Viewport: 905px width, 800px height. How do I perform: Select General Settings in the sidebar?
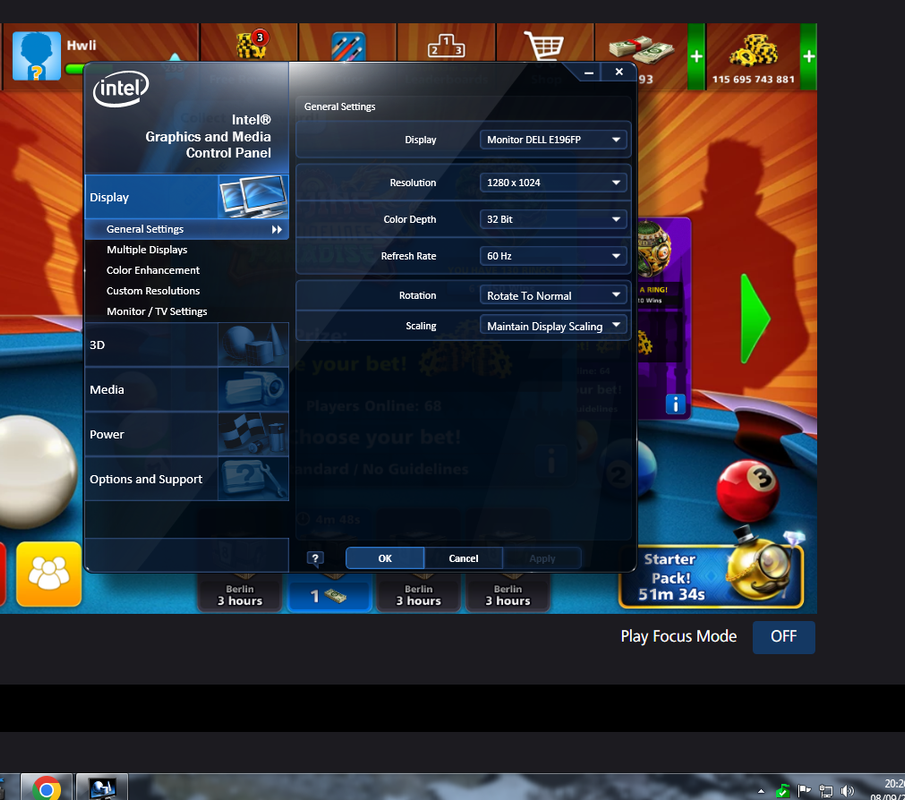[186, 229]
